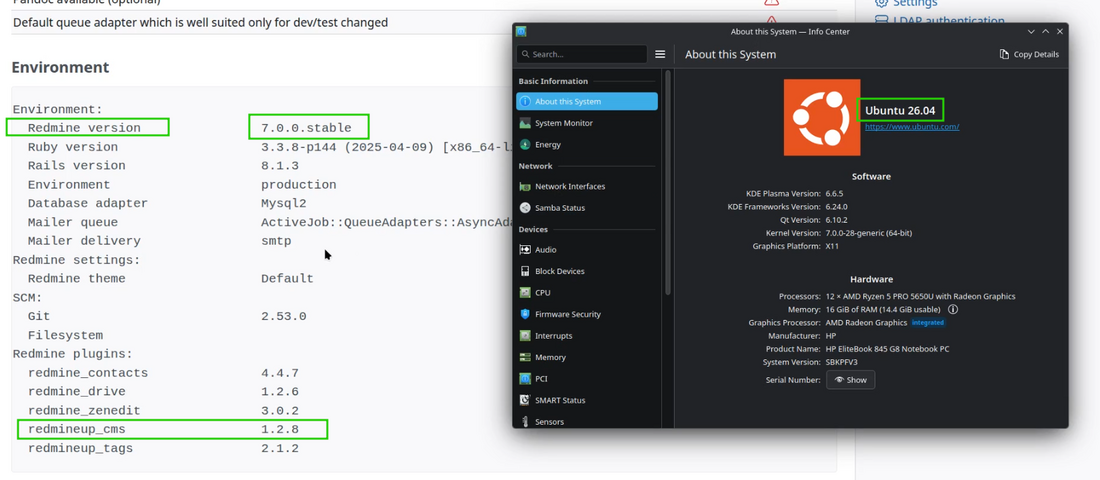
Task: Click the '7.0.0.stable' version value
Action: 307,128
